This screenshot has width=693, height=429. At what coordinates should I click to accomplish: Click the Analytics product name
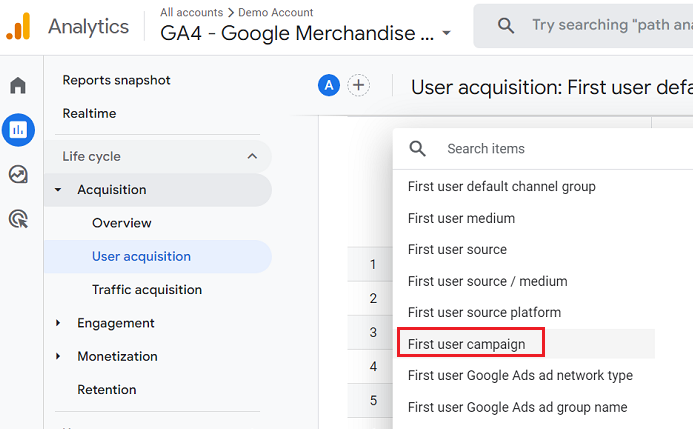[88, 27]
